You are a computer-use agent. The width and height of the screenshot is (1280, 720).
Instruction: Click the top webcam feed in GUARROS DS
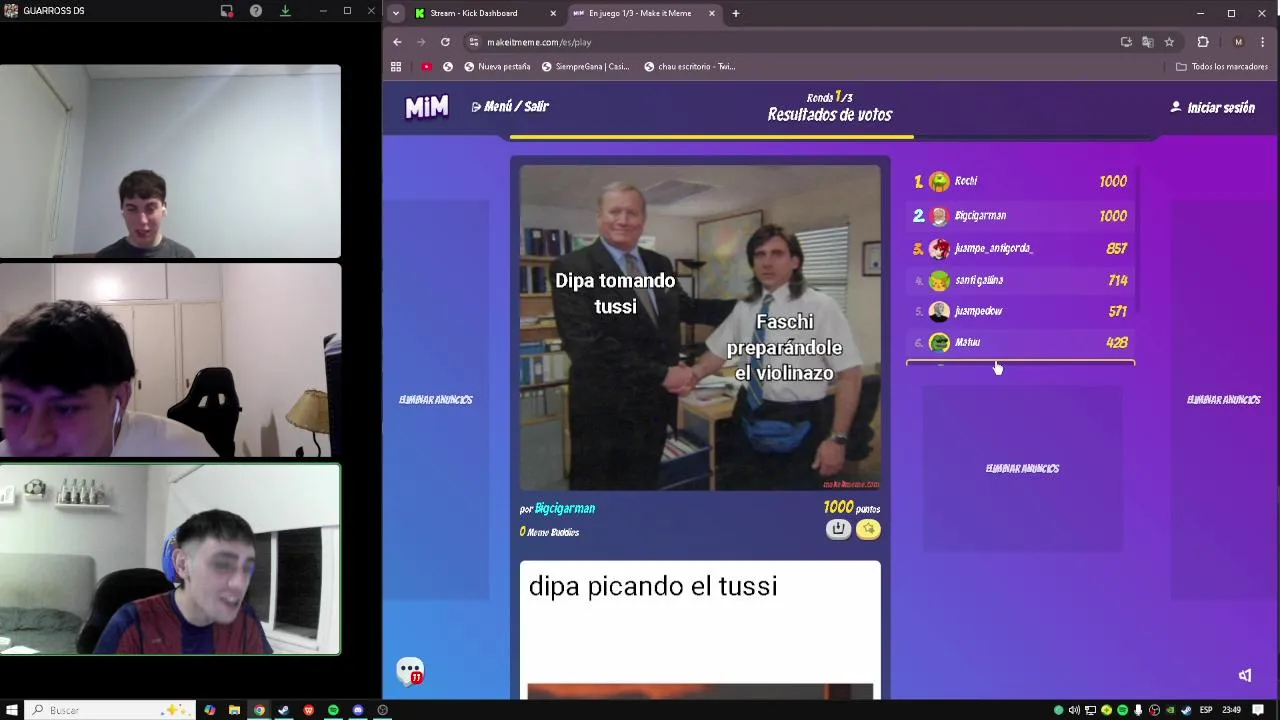170,162
